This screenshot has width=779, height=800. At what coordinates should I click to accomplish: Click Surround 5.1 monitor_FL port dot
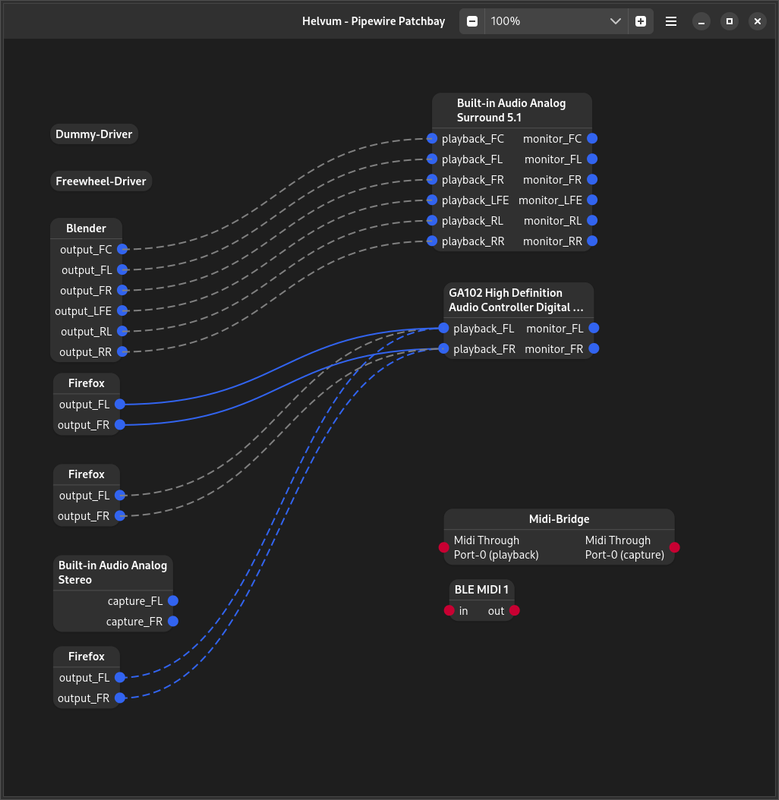tap(592, 159)
